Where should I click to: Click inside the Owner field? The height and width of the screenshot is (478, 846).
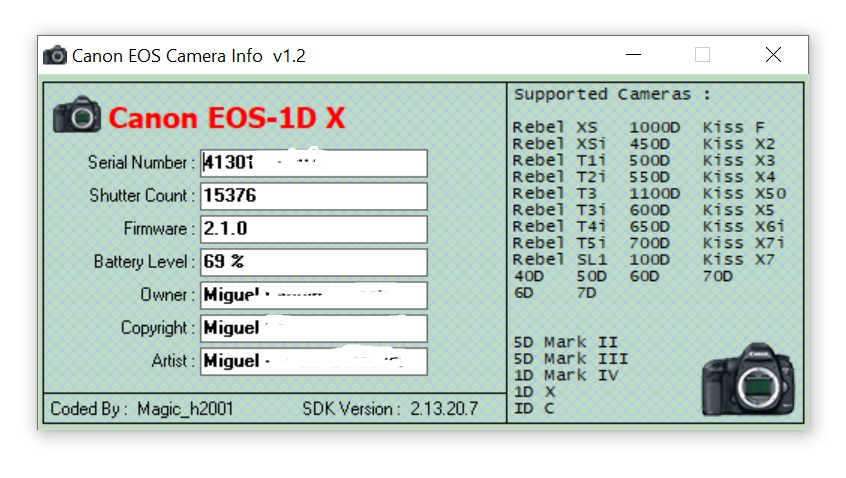(313, 295)
